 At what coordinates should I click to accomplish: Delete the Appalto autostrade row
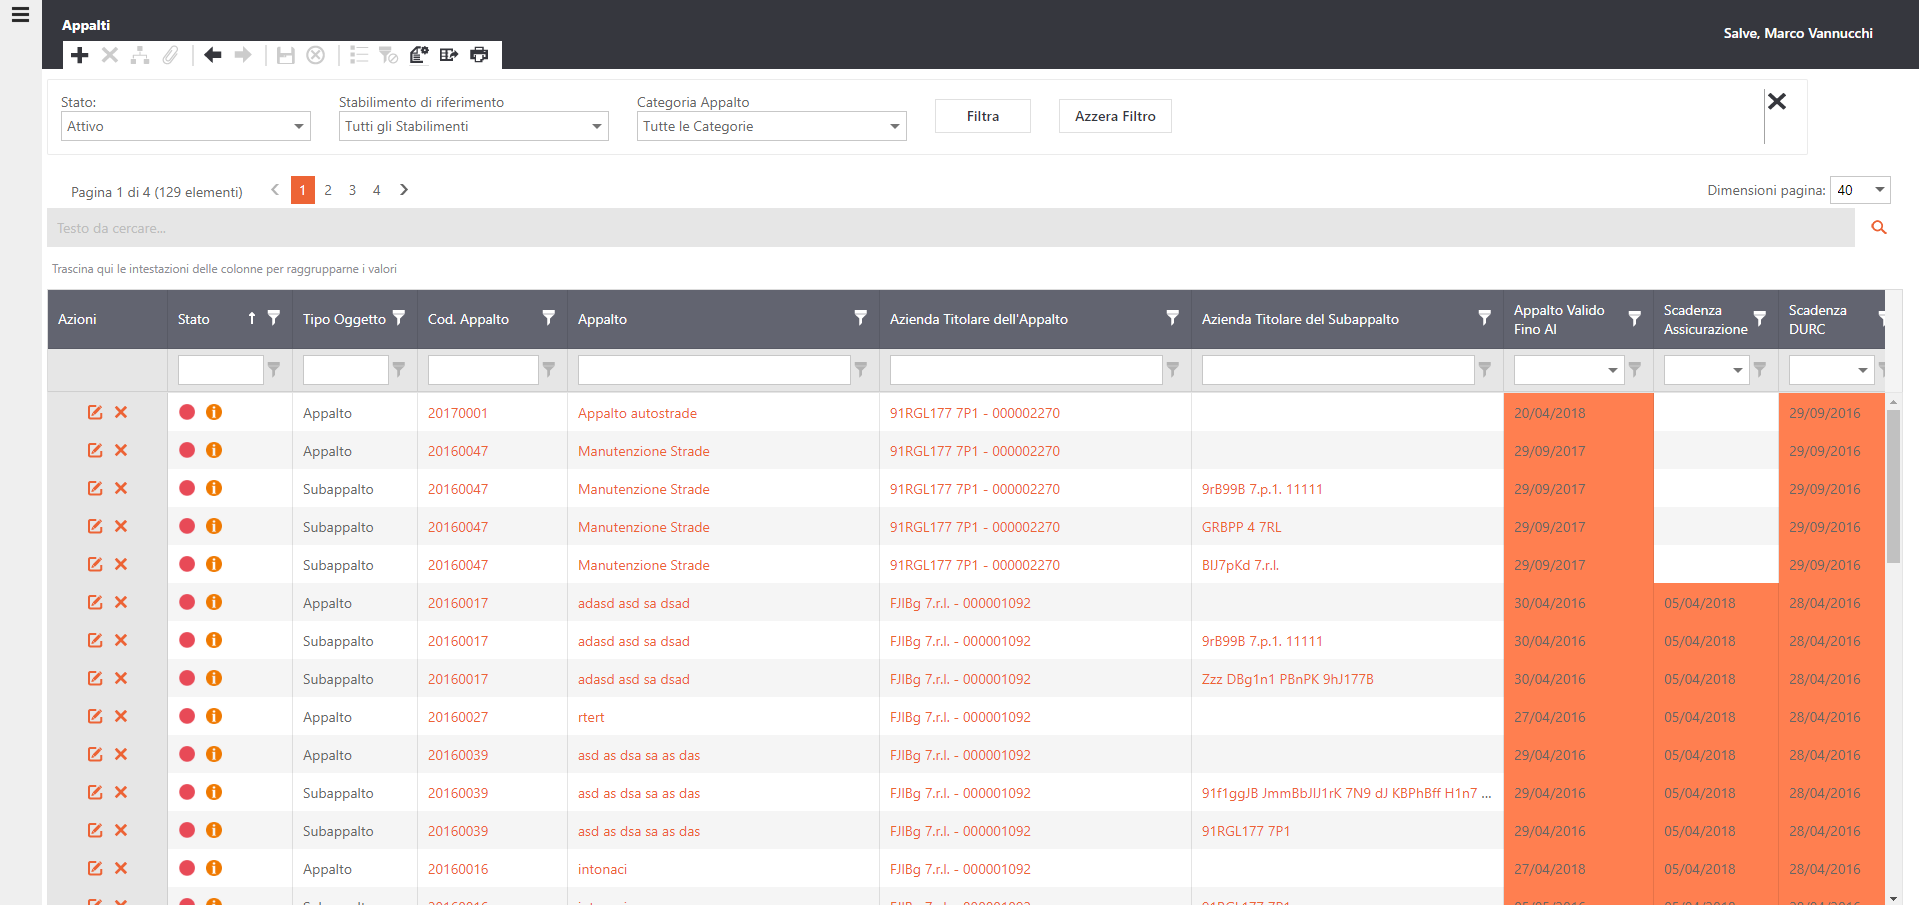click(x=121, y=412)
